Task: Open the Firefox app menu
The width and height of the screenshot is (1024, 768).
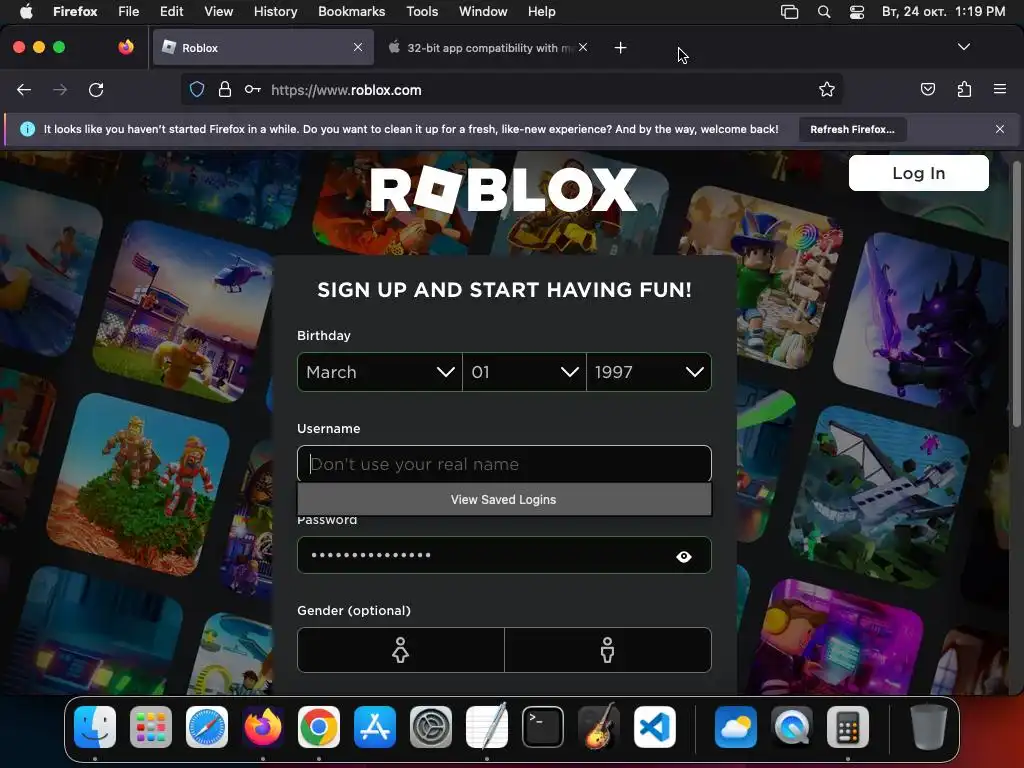Action: (75, 11)
